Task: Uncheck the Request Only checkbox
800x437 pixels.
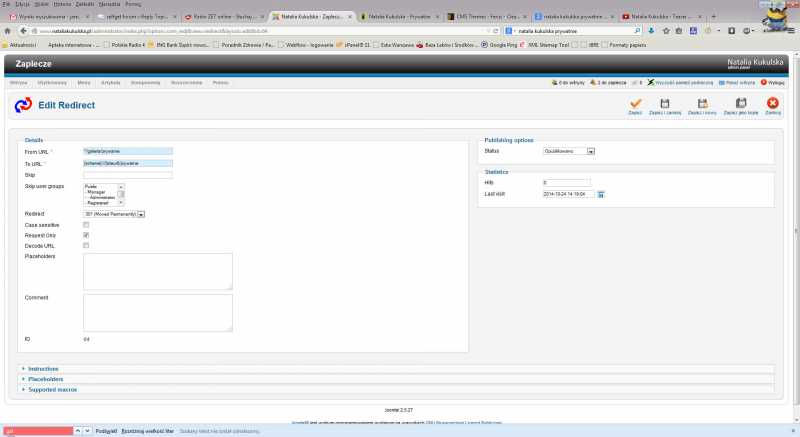Action: coord(87,235)
